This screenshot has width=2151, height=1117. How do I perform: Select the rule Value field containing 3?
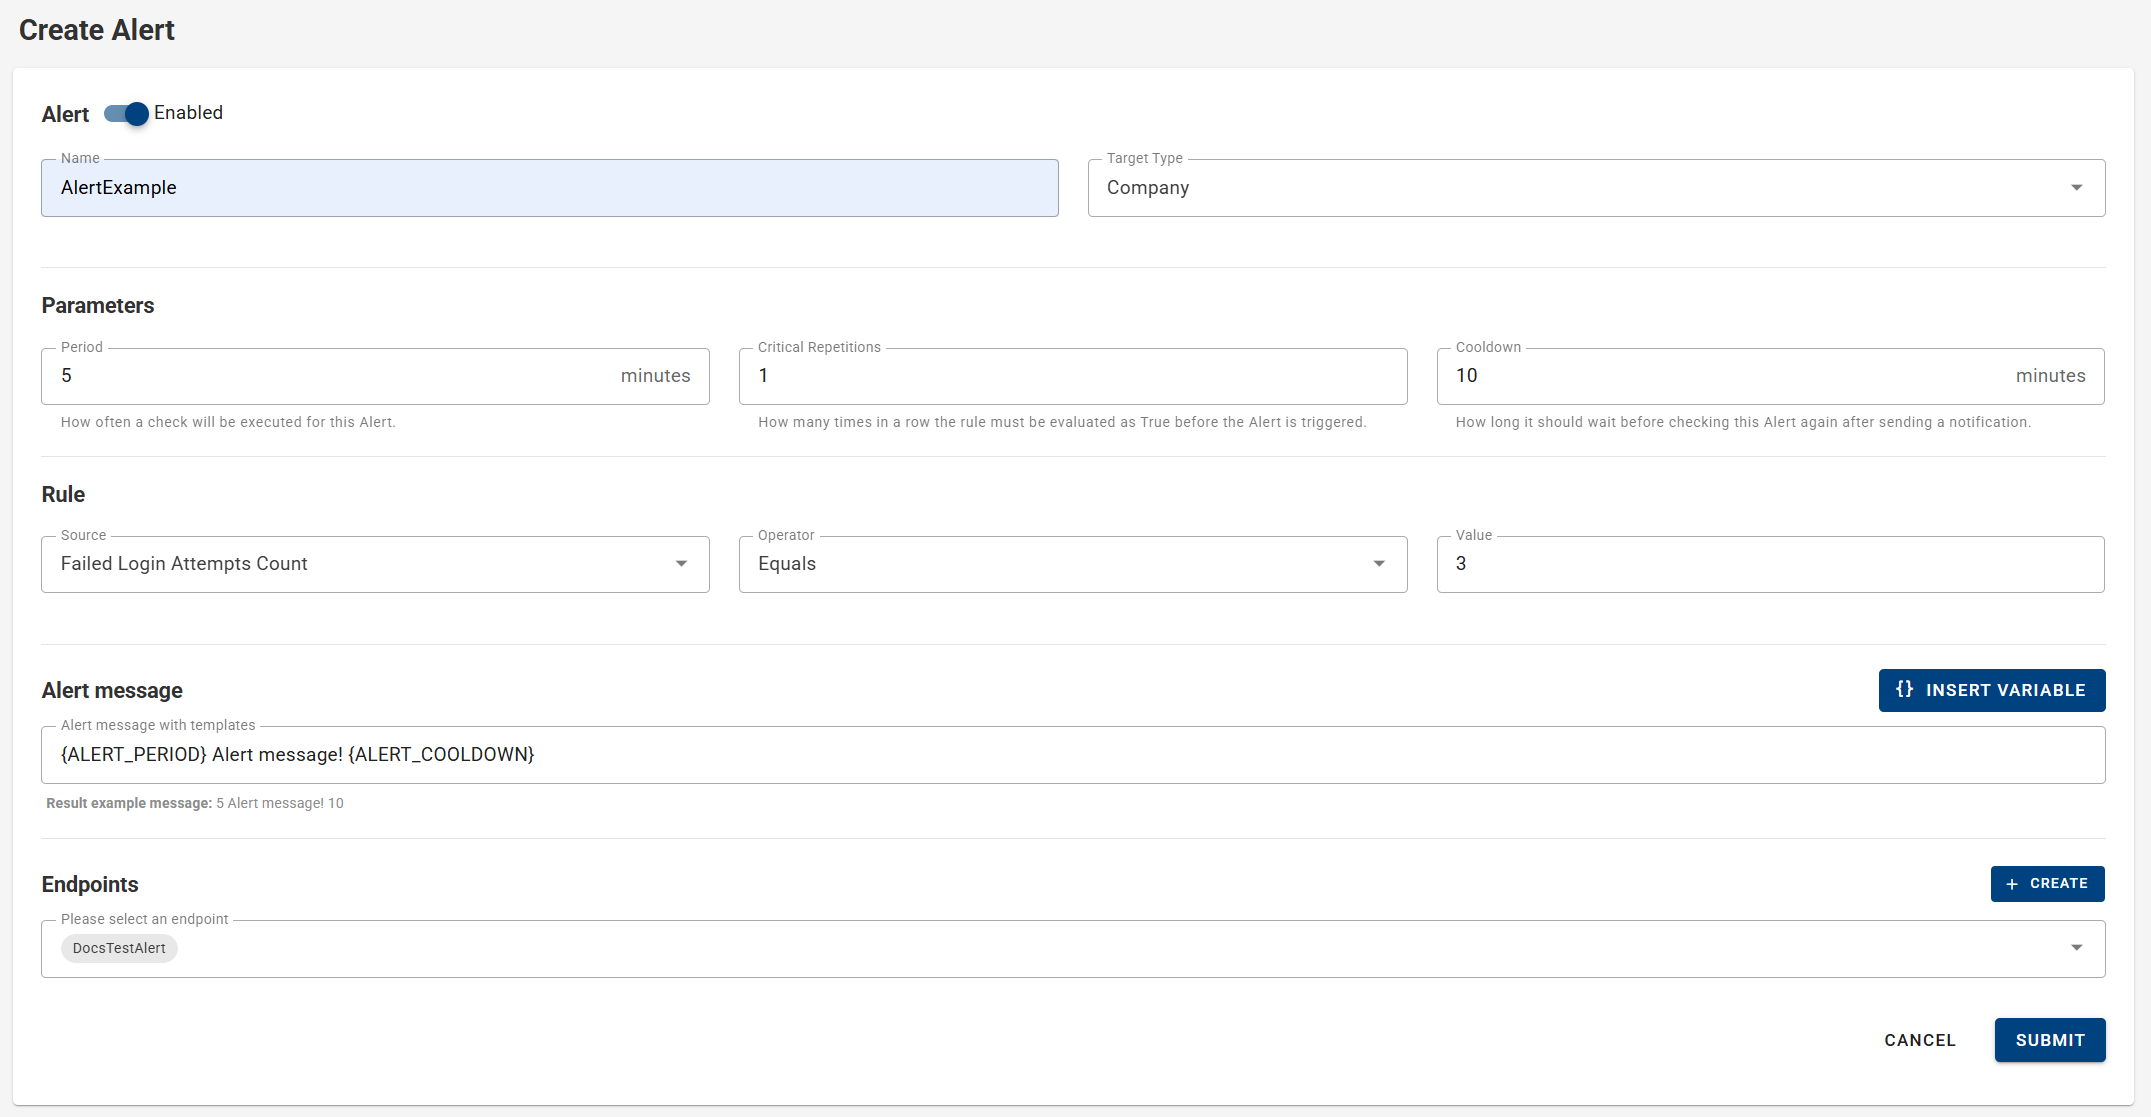[x=1770, y=564]
